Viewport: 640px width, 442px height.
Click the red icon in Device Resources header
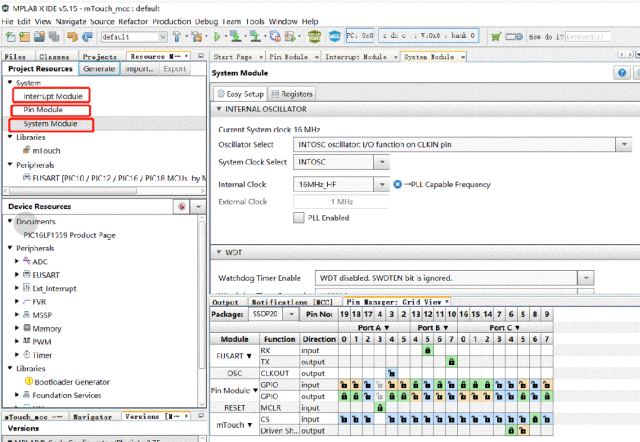tap(182, 206)
